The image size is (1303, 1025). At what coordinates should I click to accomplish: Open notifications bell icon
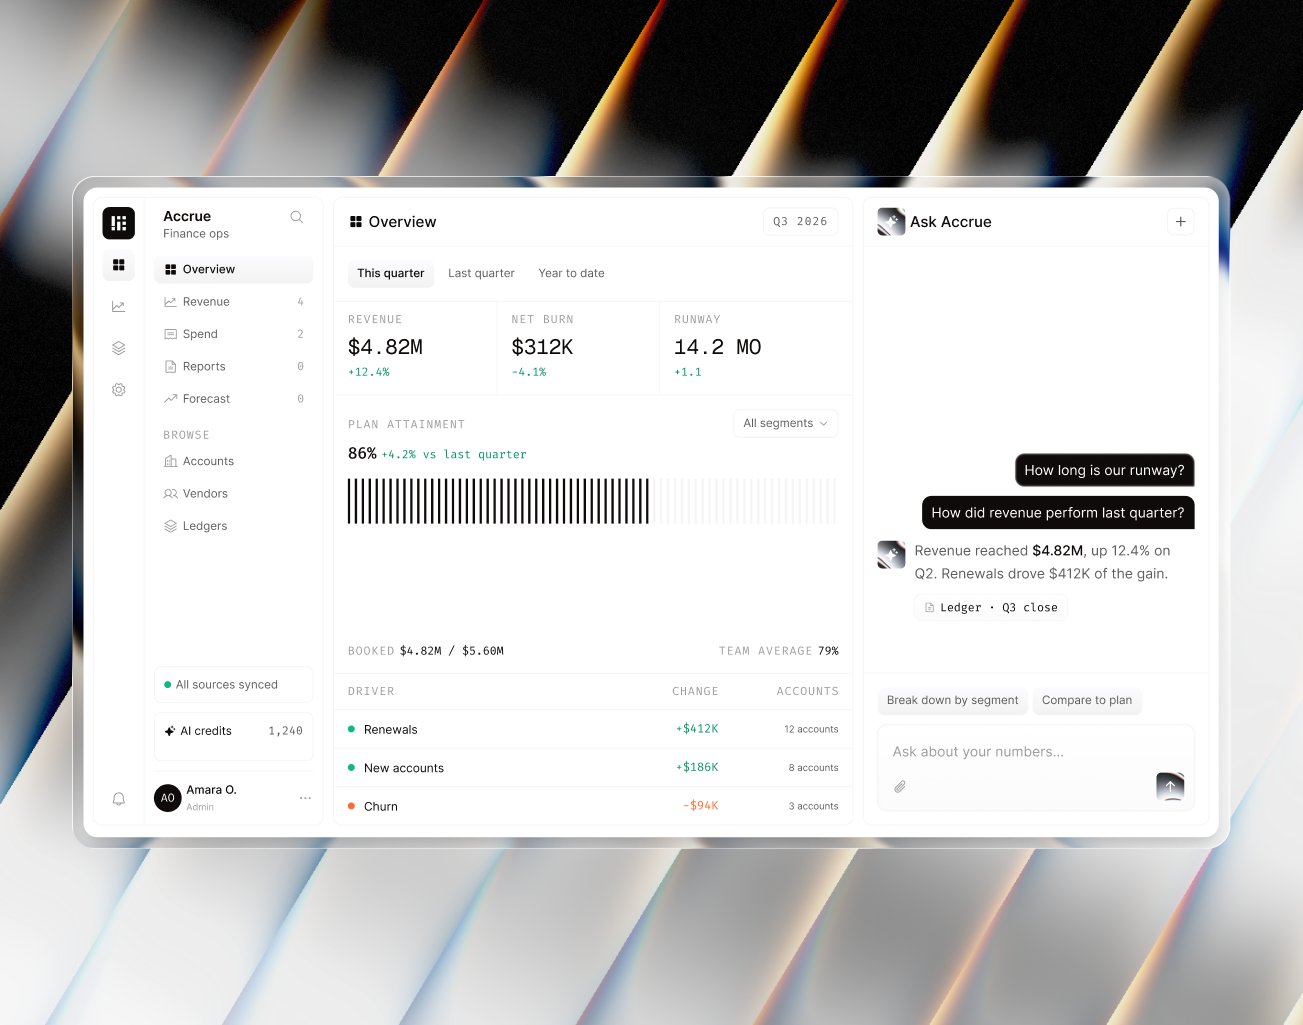(x=118, y=798)
